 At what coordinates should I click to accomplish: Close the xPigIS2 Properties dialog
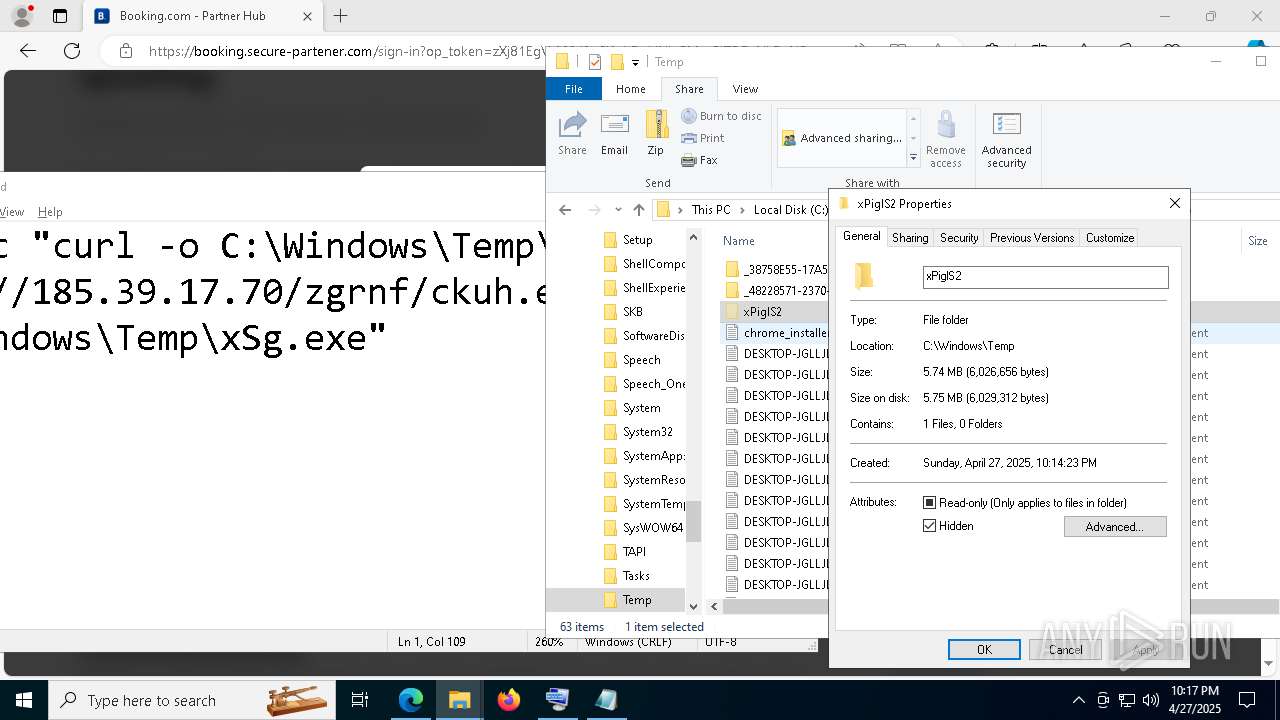[x=1175, y=203]
